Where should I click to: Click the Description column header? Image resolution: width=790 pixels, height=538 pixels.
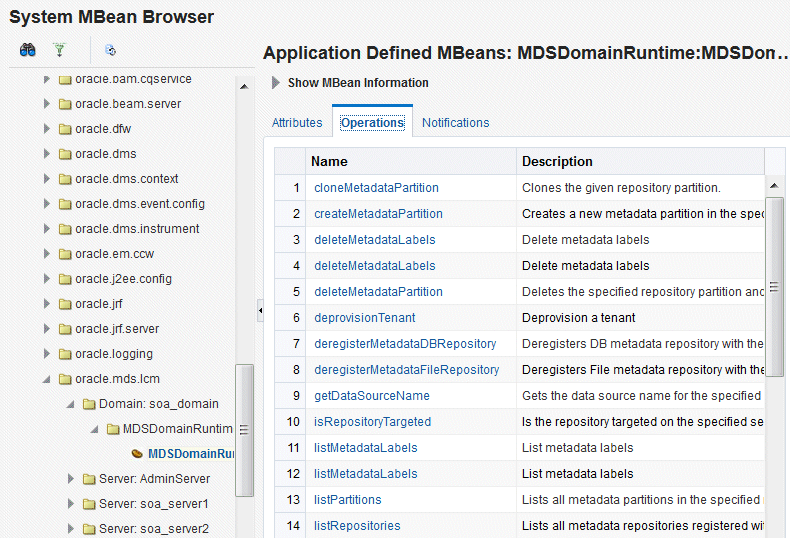(640, 161)
